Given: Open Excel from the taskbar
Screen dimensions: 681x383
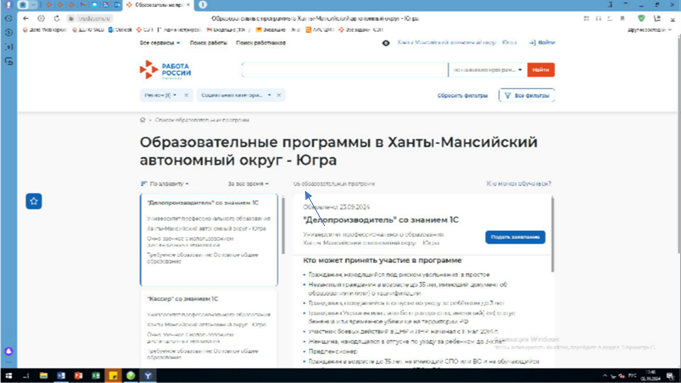Looking at the screenshot, I should pyautogui.click(x=96, y=376).
